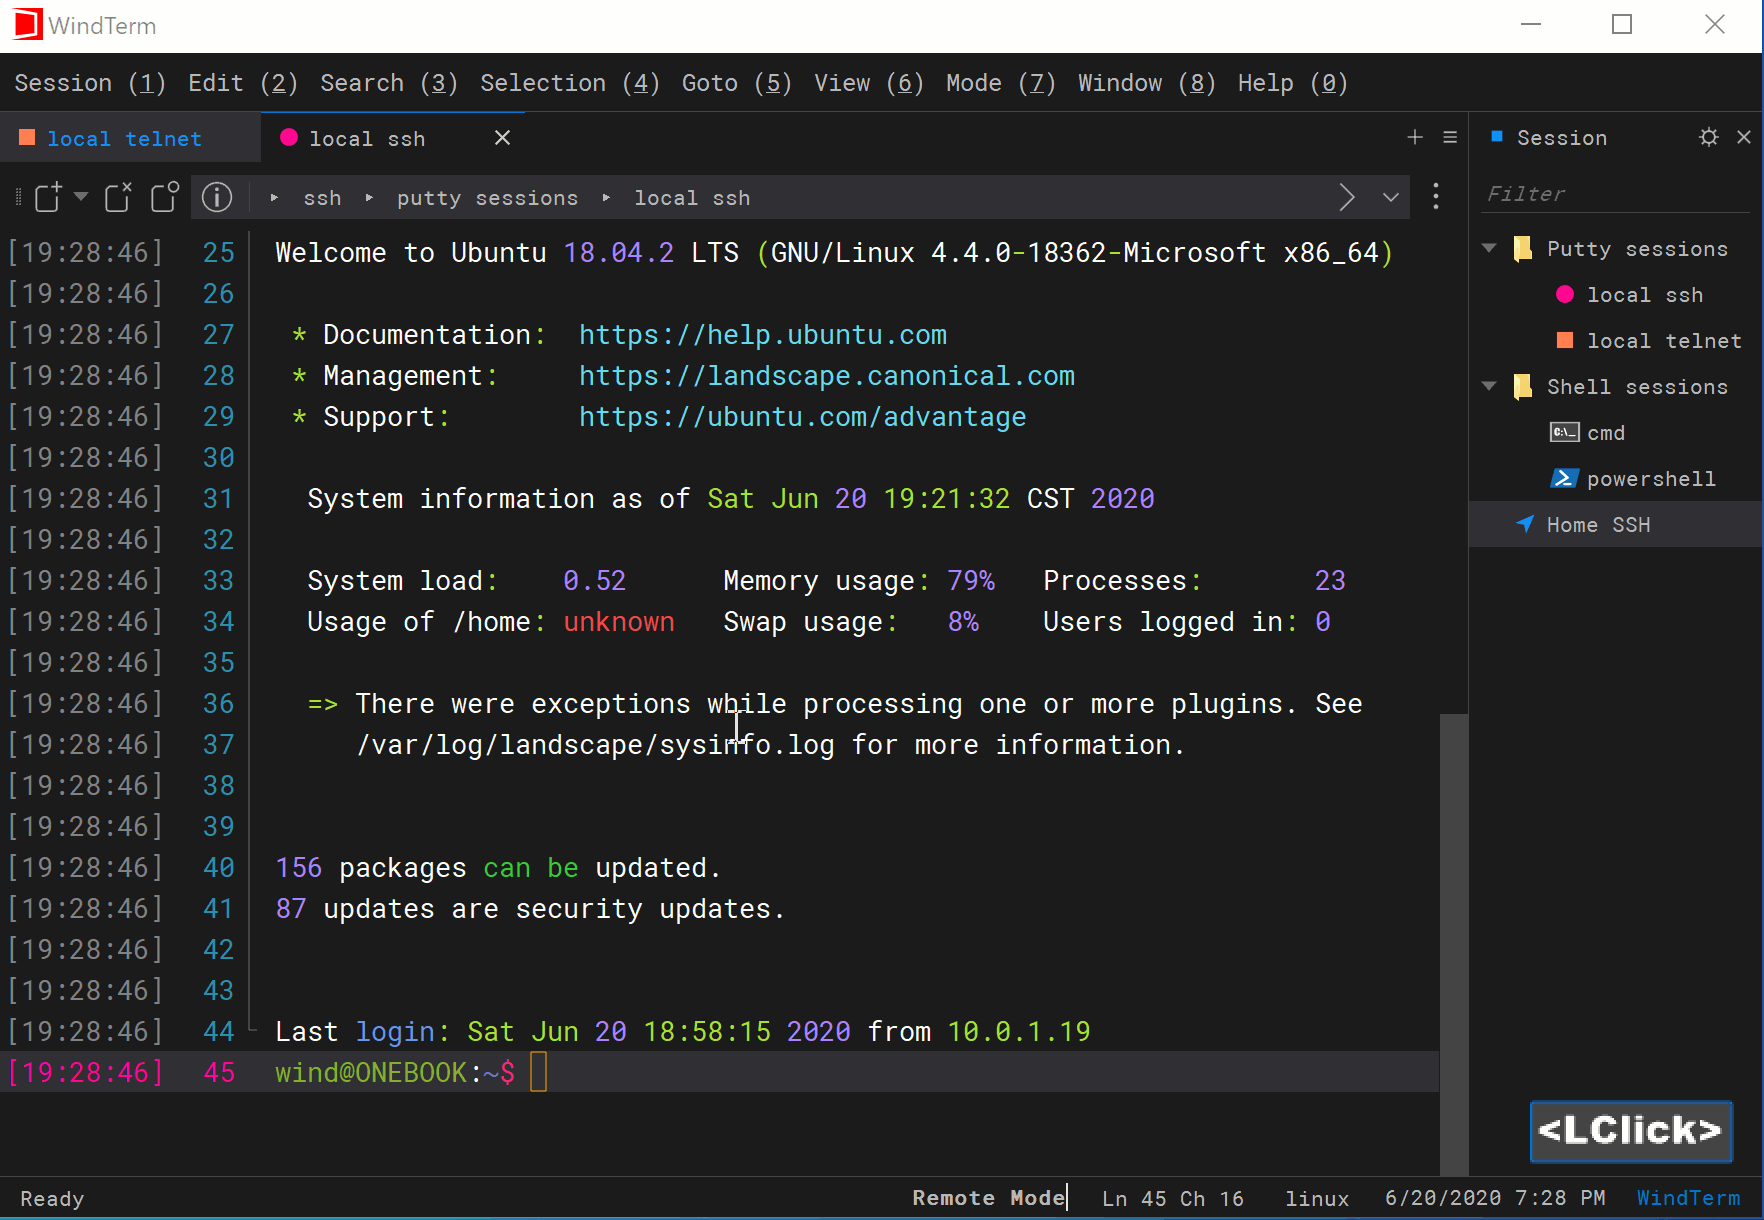Click the powershell session icon
Screen dimensions: 1764x1220
[1564, 478]
